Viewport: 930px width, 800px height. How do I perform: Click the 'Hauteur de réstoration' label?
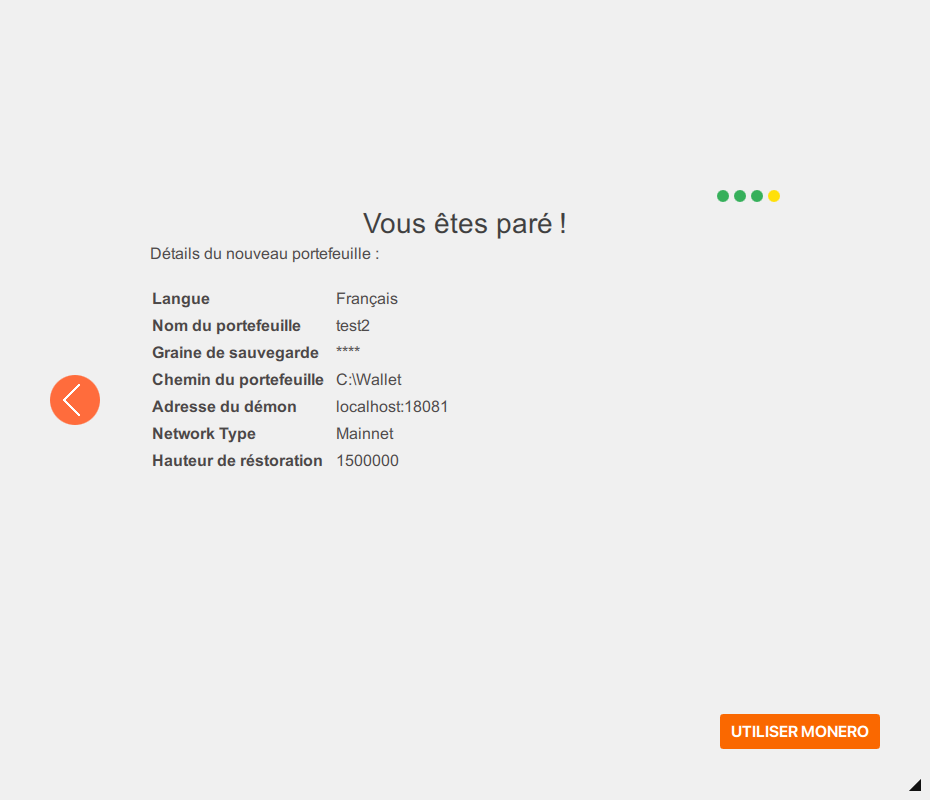pyautogui.click(x=237, y=460)
